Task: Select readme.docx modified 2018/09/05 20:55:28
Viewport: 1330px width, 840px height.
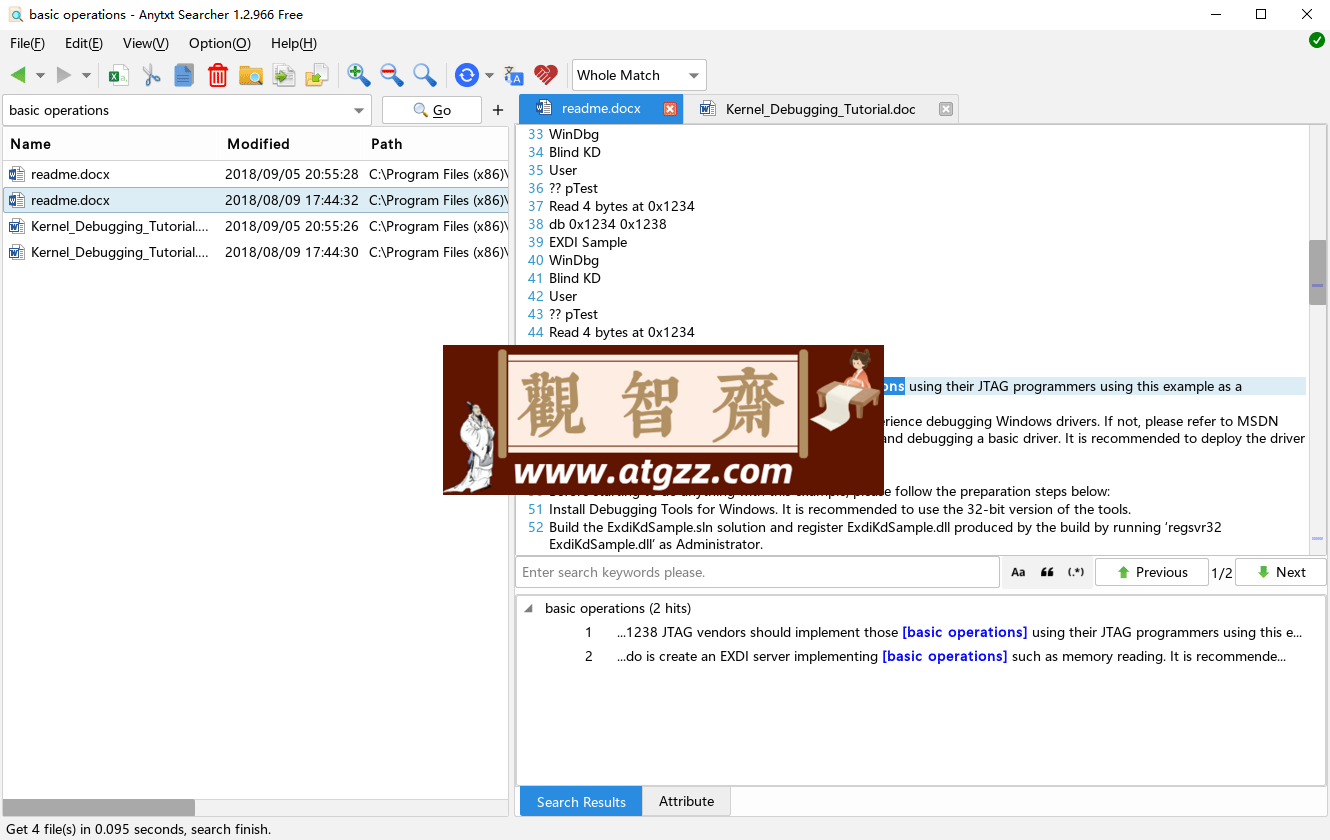Action: tap(256, 174)
